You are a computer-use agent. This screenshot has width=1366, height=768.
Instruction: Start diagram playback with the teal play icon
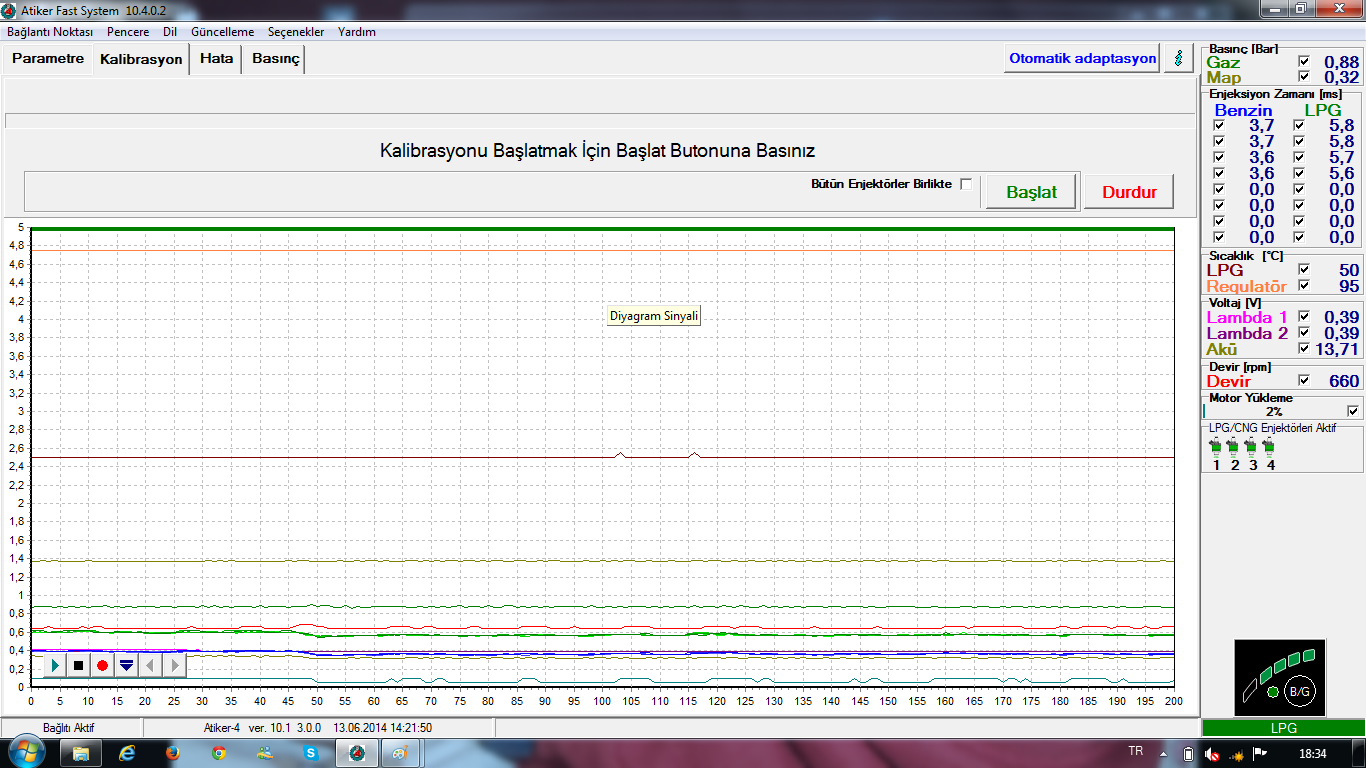click(x=55, y=665)
